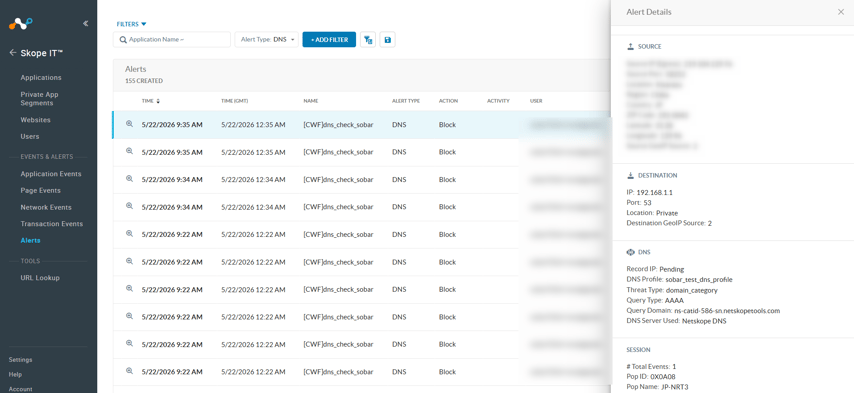The width and height of the screenshot is (854, 393).
Task: Click the ACTIVITY column header
Action: pyautogui.click(x=498, y=101)
